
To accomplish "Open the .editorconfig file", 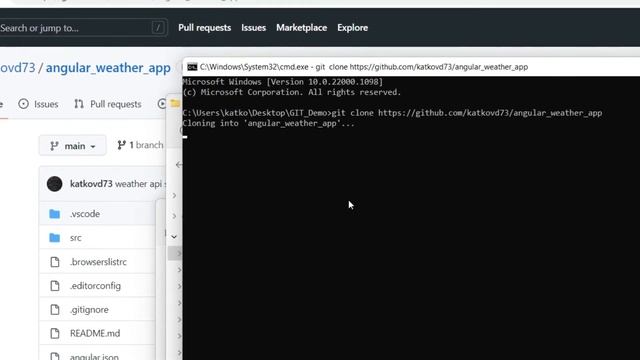I will 95,286.
